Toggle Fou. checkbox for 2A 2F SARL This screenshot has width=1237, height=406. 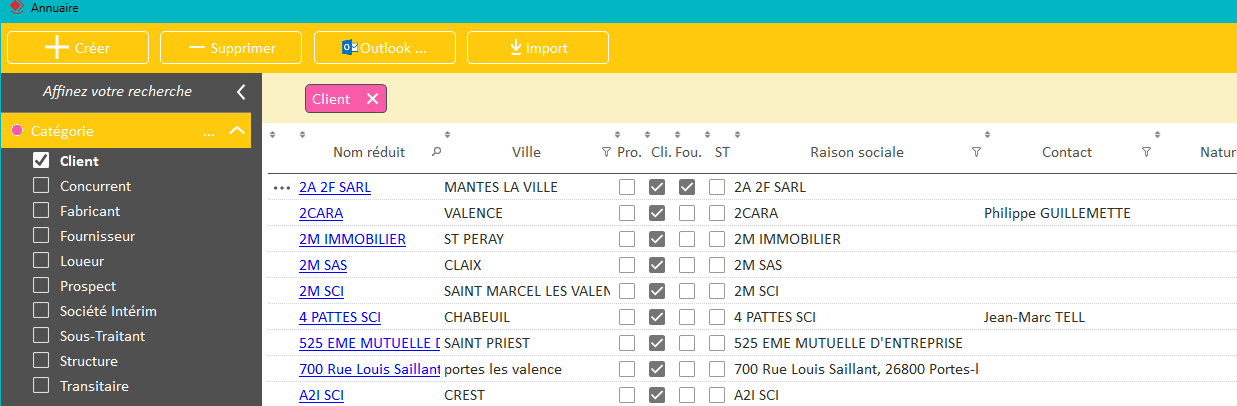tap(687, 187)
